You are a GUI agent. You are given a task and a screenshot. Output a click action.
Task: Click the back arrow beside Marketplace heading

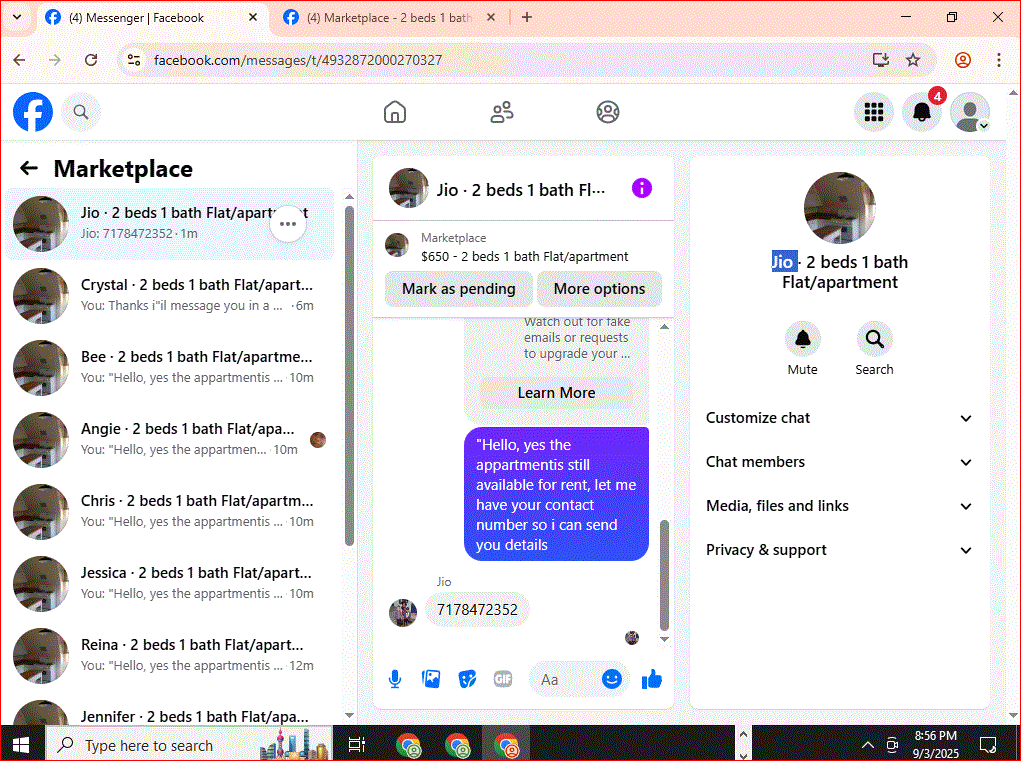coord(29,169)
